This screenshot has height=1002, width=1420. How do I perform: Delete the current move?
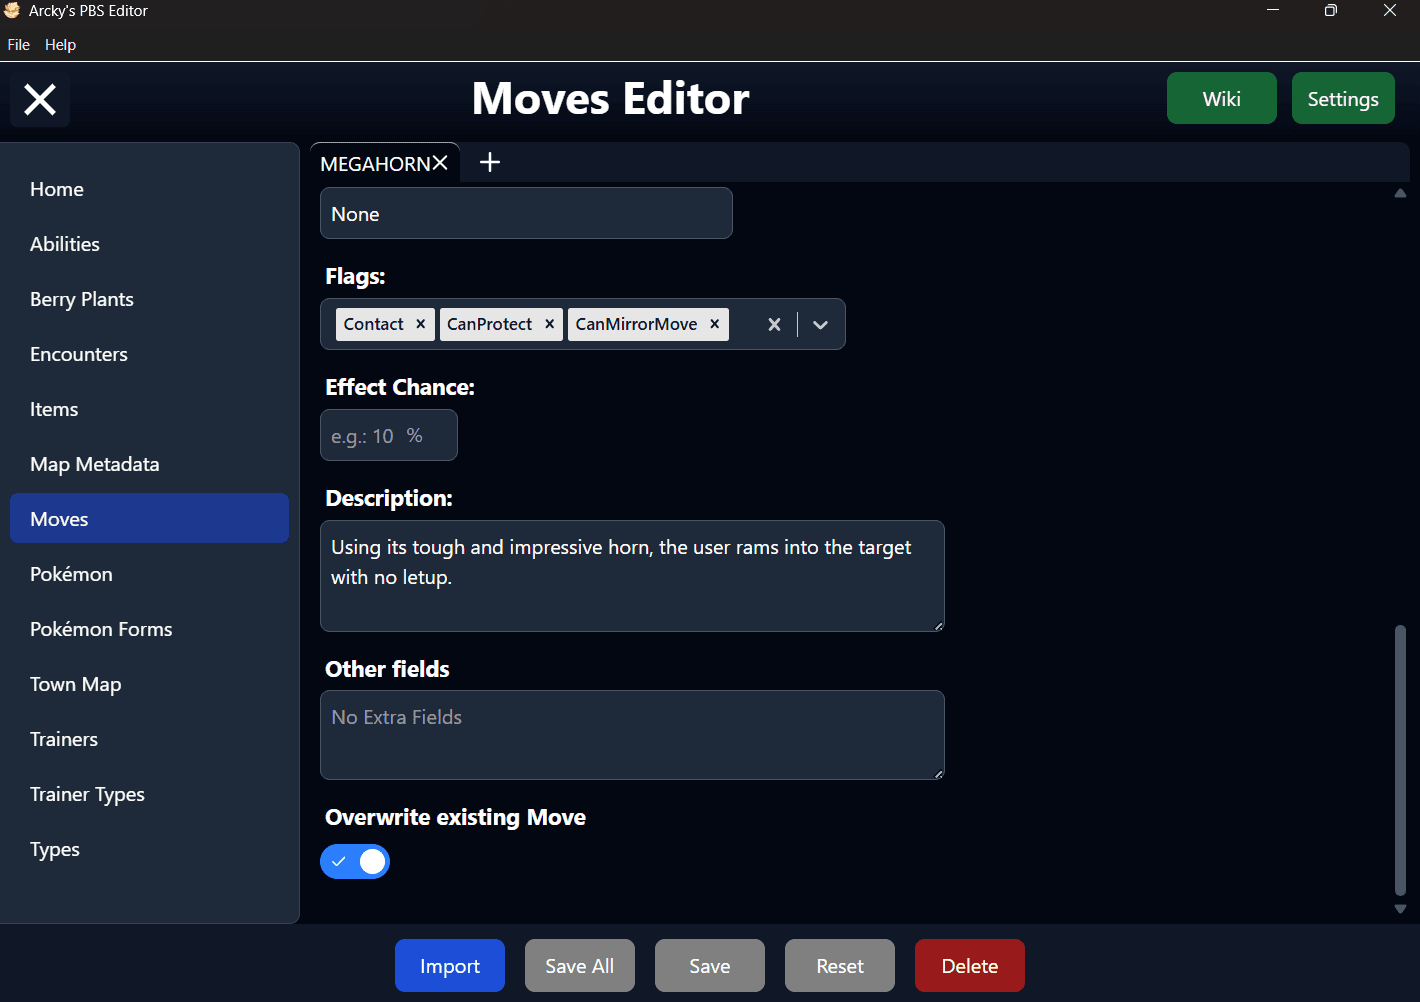pos(970,966)
